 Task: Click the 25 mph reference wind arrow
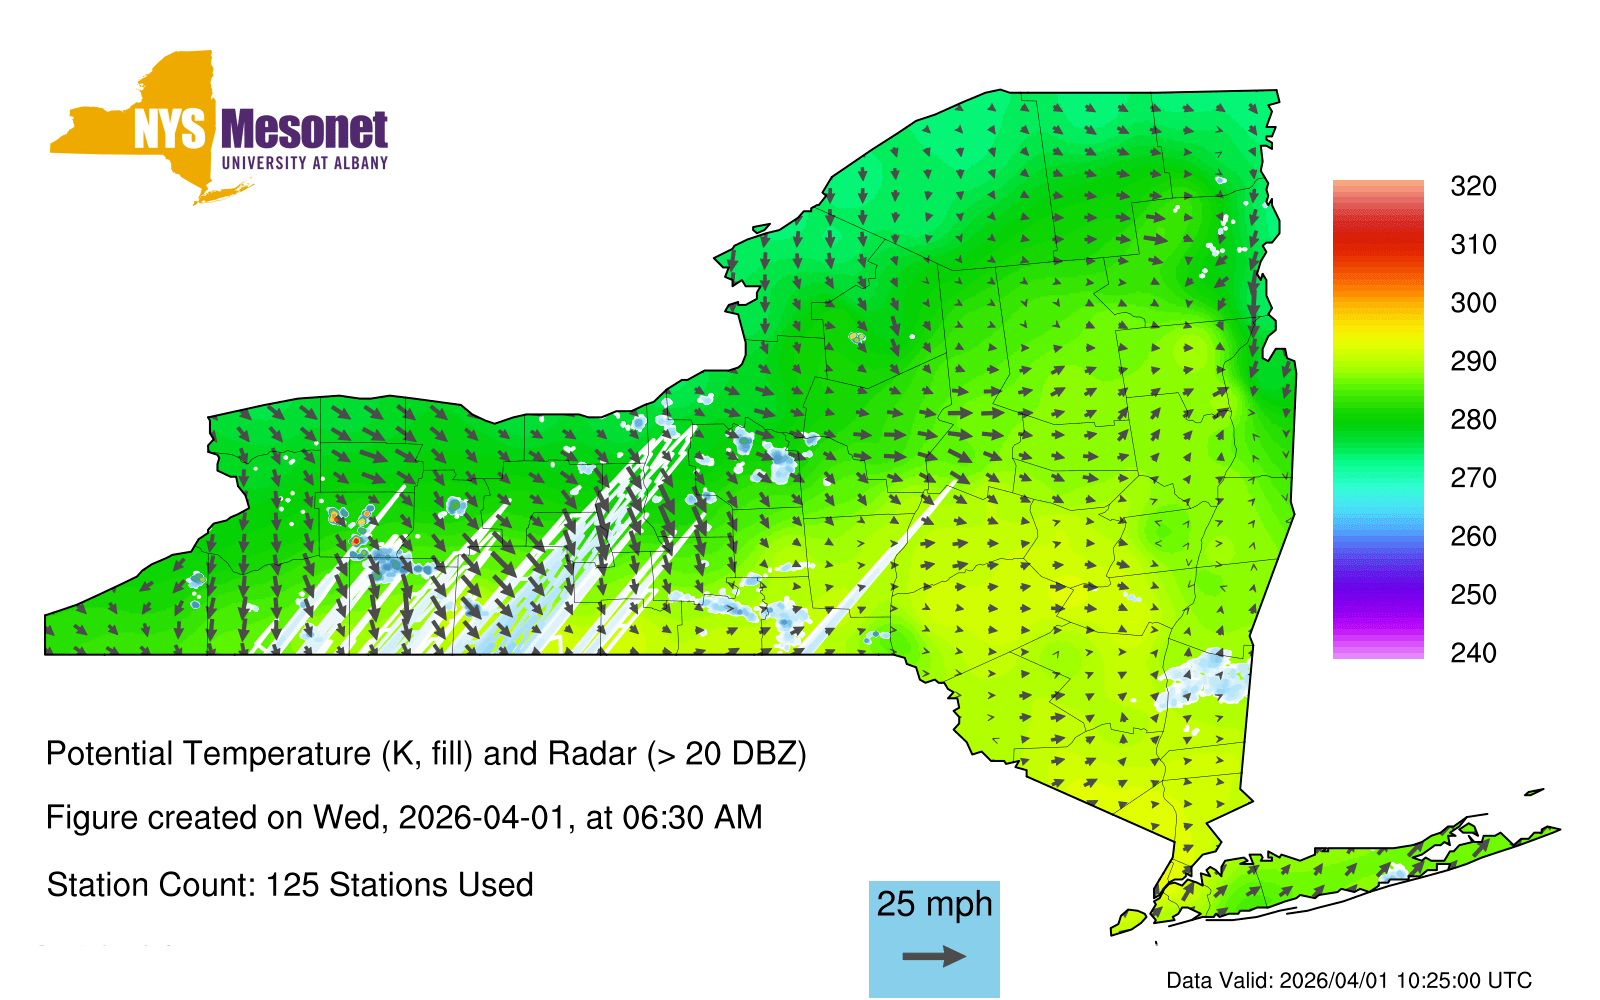click(x=934, y=957)
